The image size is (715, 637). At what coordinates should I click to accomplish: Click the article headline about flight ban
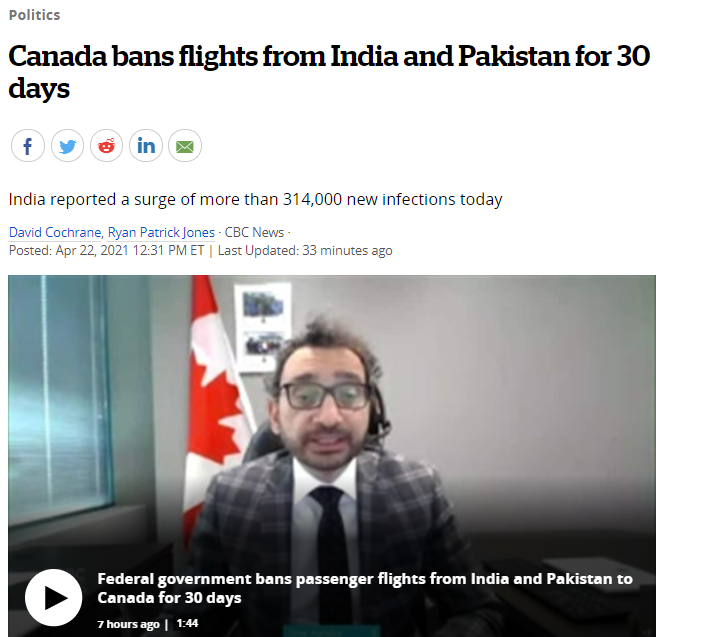pos(329,72)
